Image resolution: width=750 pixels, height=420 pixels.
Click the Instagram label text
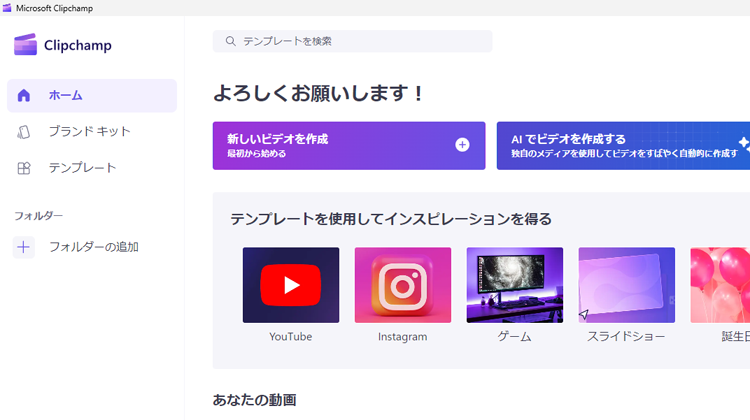(403, 337)
